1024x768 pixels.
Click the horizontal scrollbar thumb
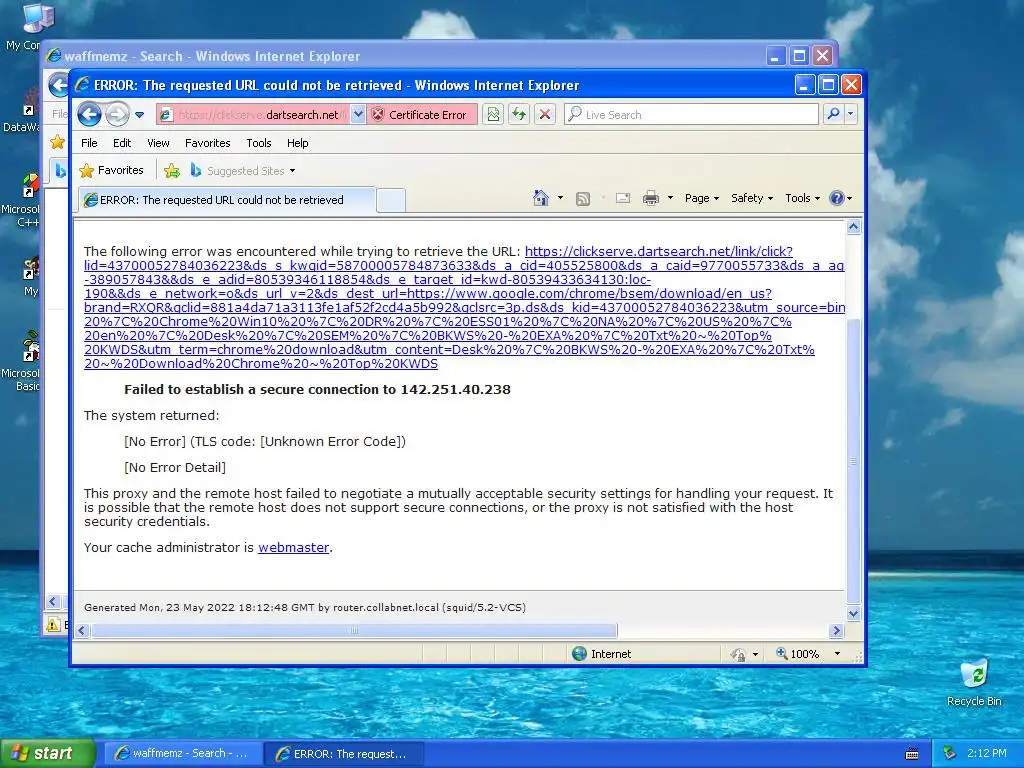click(354, 630)
